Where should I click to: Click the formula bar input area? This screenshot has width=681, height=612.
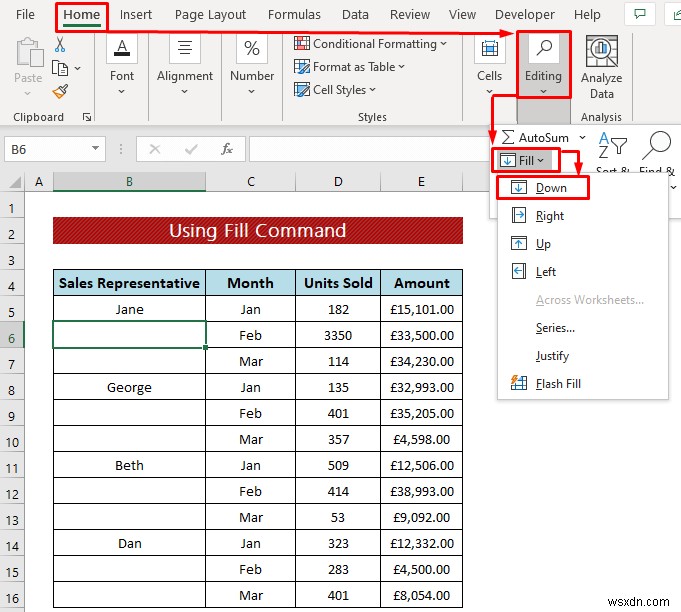(x=369, y=149)
